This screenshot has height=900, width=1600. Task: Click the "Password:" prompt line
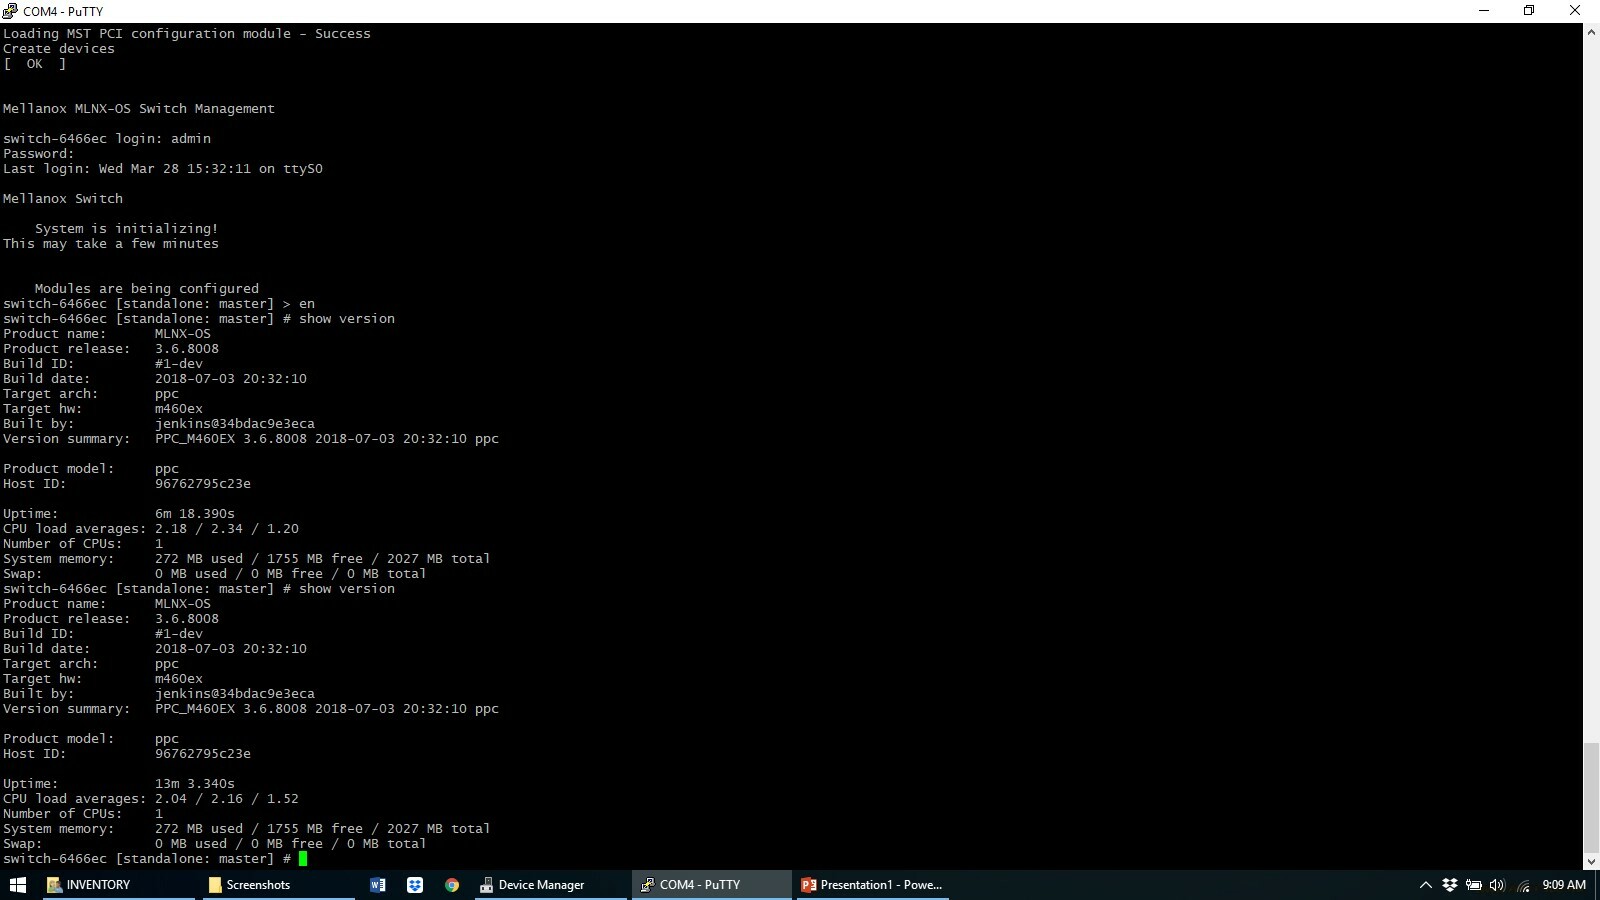39,154
